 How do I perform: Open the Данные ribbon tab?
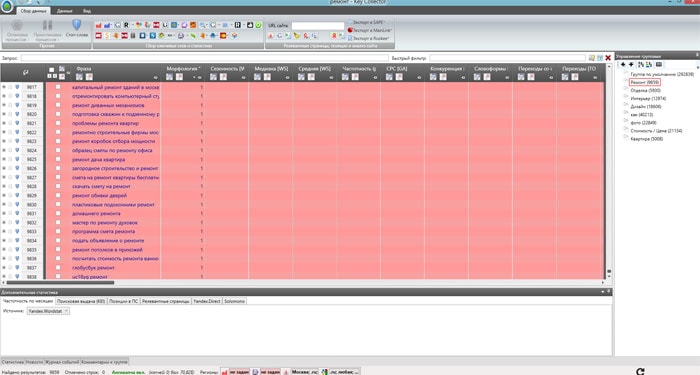click(x=65, y=11)
